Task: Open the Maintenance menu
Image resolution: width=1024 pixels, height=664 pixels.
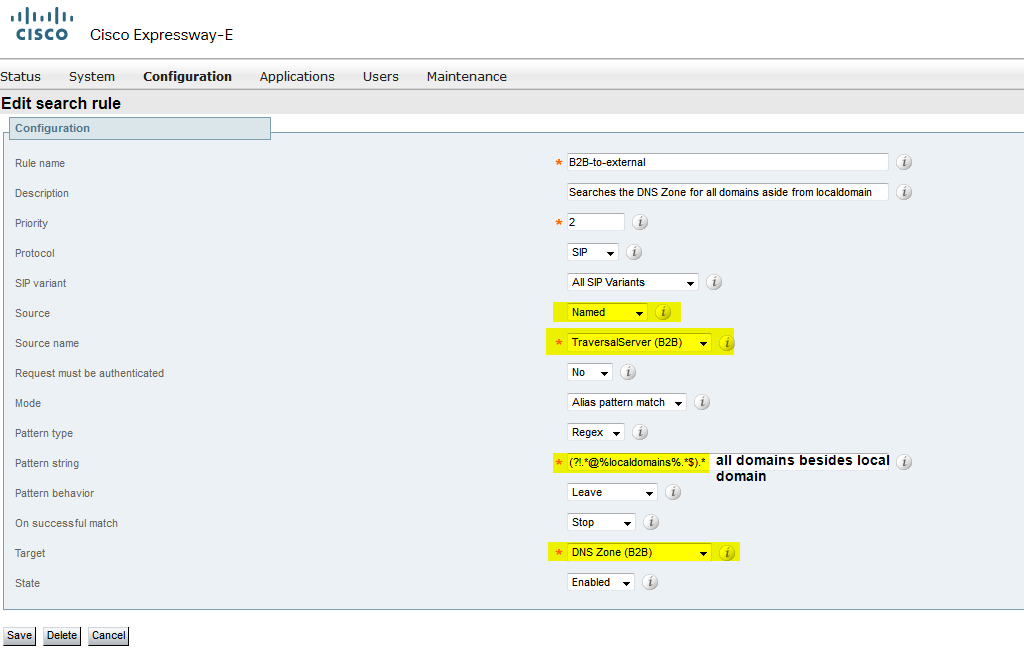Action: point(467,76)
